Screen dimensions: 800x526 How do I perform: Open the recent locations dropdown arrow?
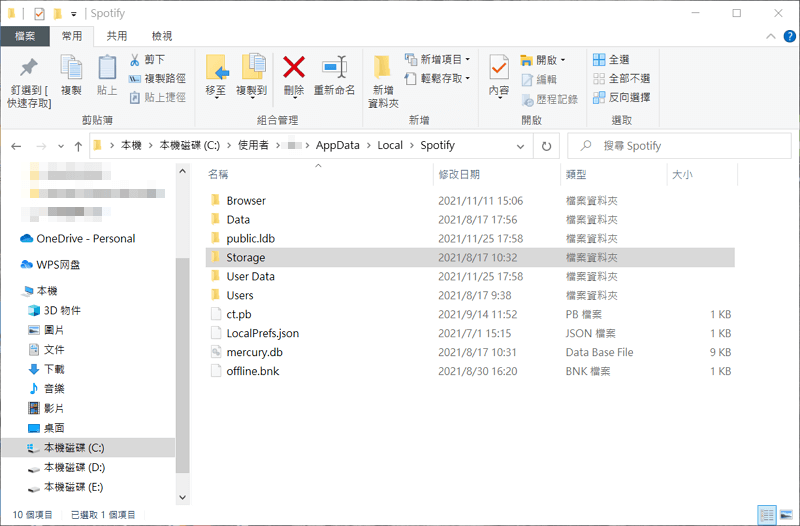click(61, 146)
